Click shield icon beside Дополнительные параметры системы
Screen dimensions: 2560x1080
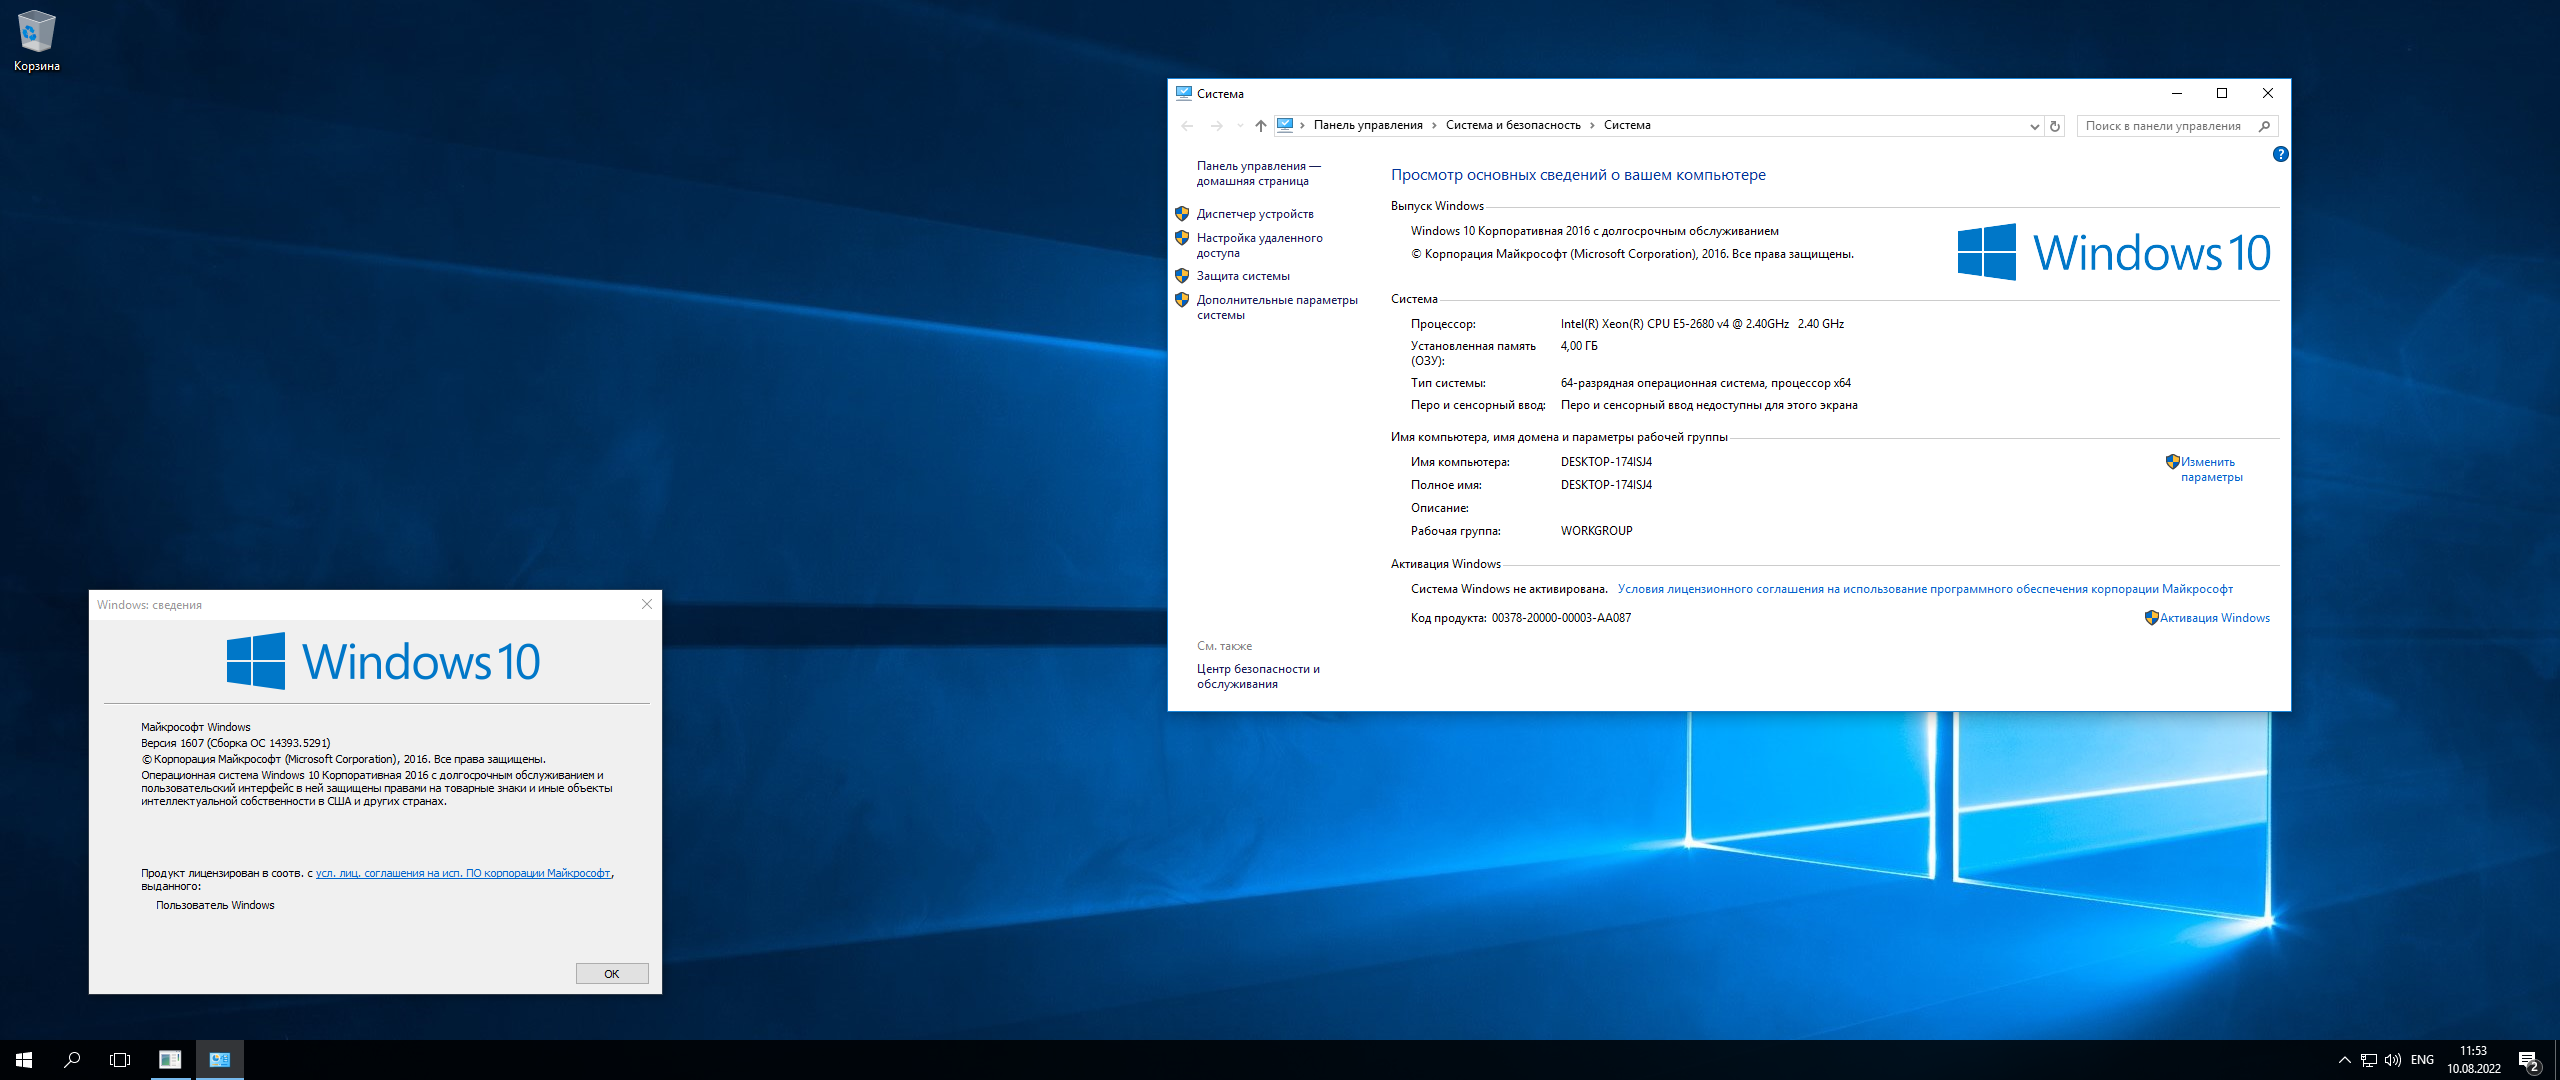[x=1182, y=300]
